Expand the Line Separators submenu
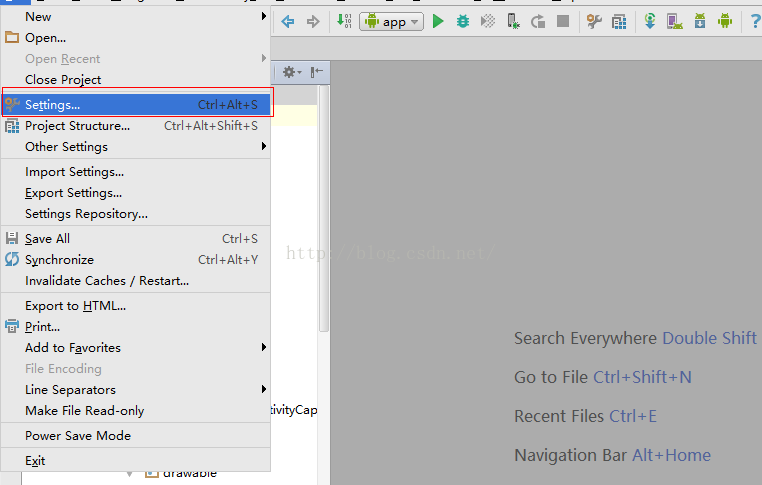 point(136,389)
